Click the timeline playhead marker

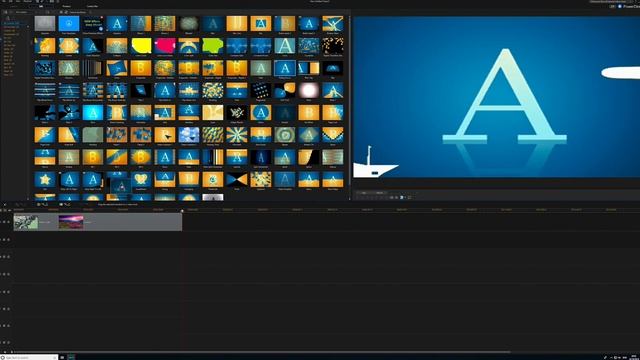(x=182, y=211)
